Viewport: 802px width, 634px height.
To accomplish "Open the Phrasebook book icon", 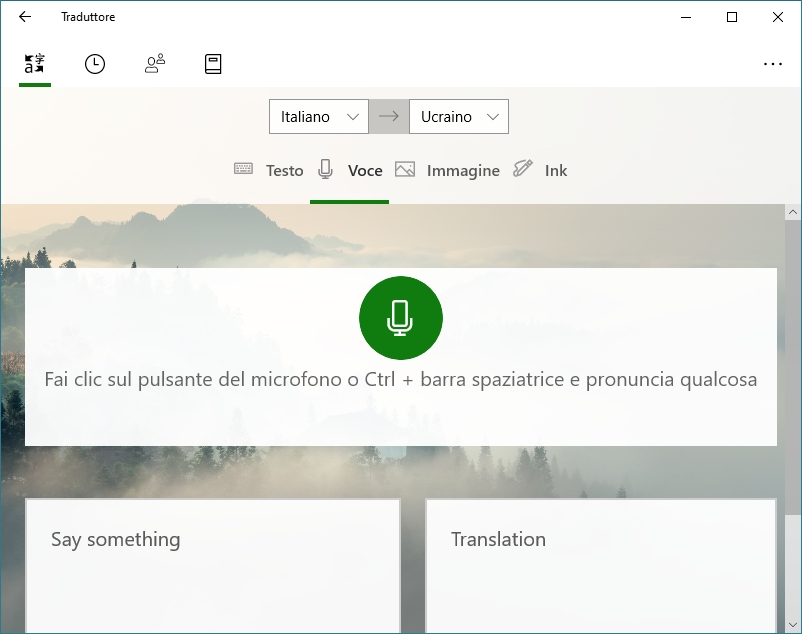I will click(x=213, y=64).
